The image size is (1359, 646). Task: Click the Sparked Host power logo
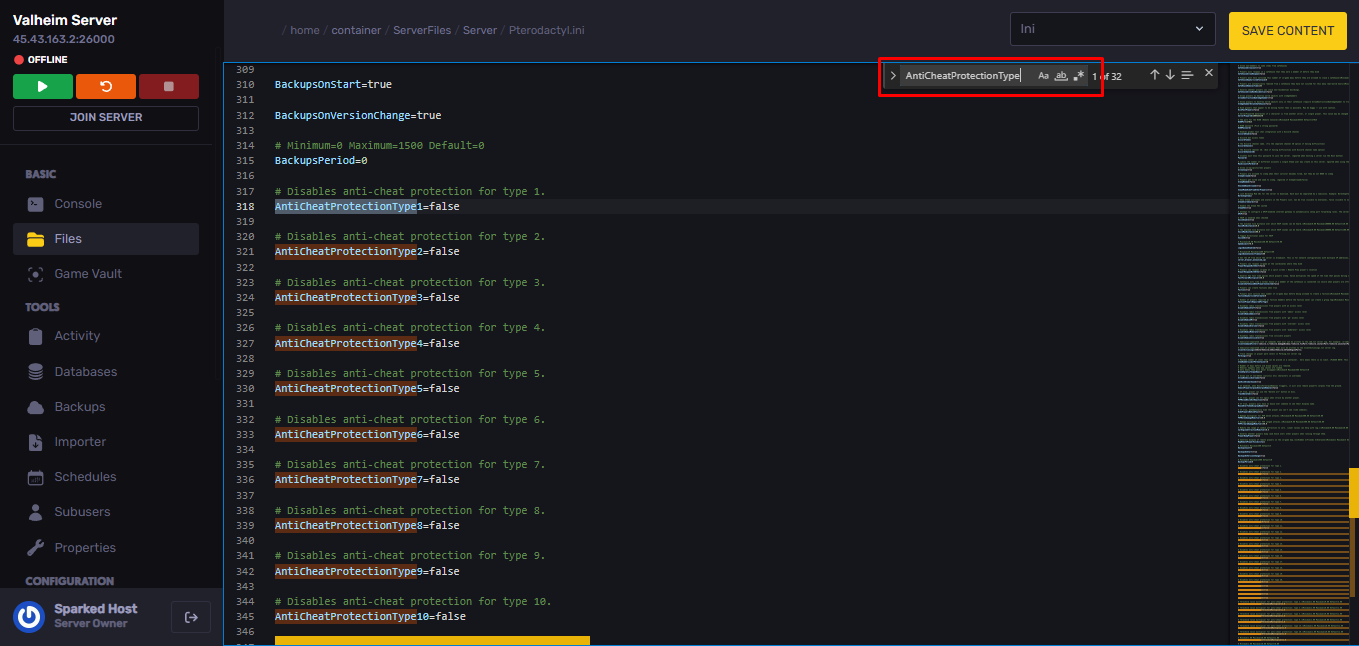point(29,617)
